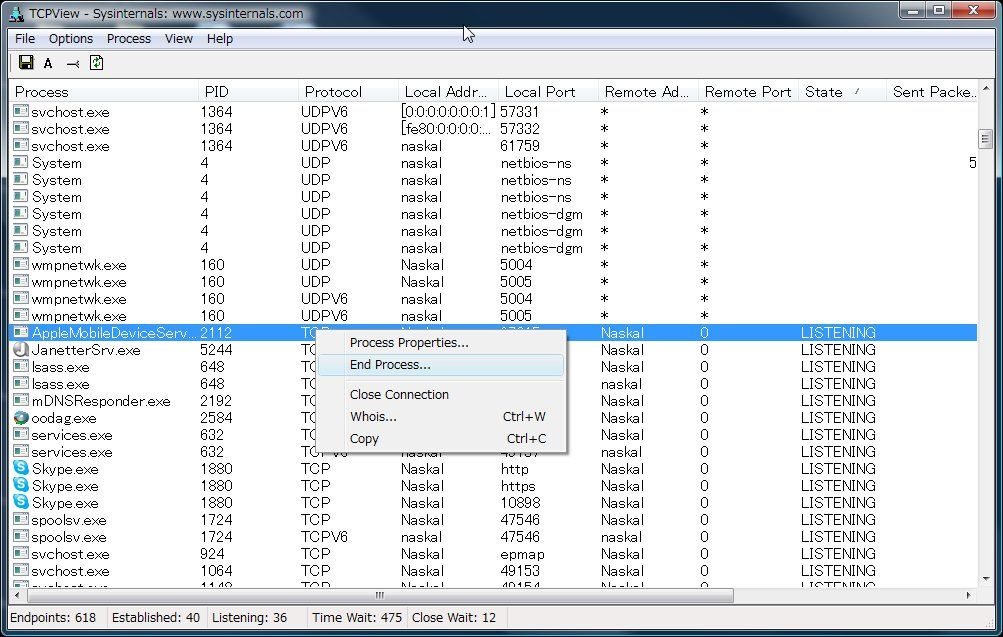
Task: Click the vertical scrollbar thumb
Action: pos(986,139)
